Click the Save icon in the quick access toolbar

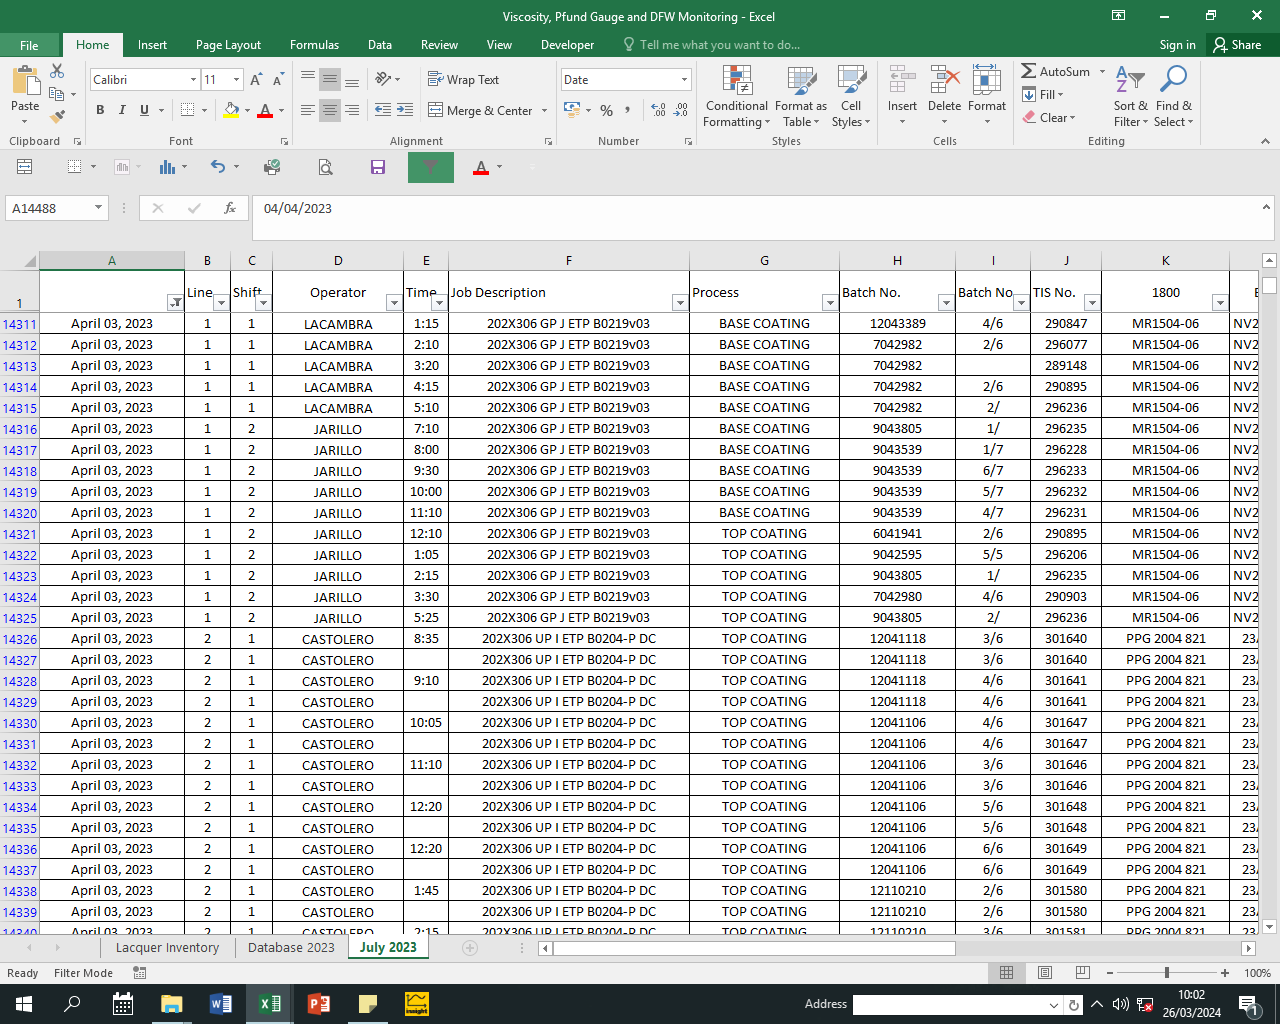(x=378, y=167)
